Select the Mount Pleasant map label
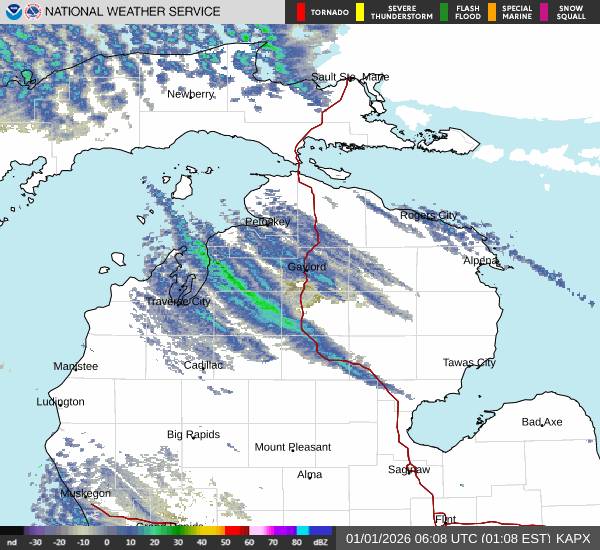This screenshot has width=600, height=550. (292, 447)
